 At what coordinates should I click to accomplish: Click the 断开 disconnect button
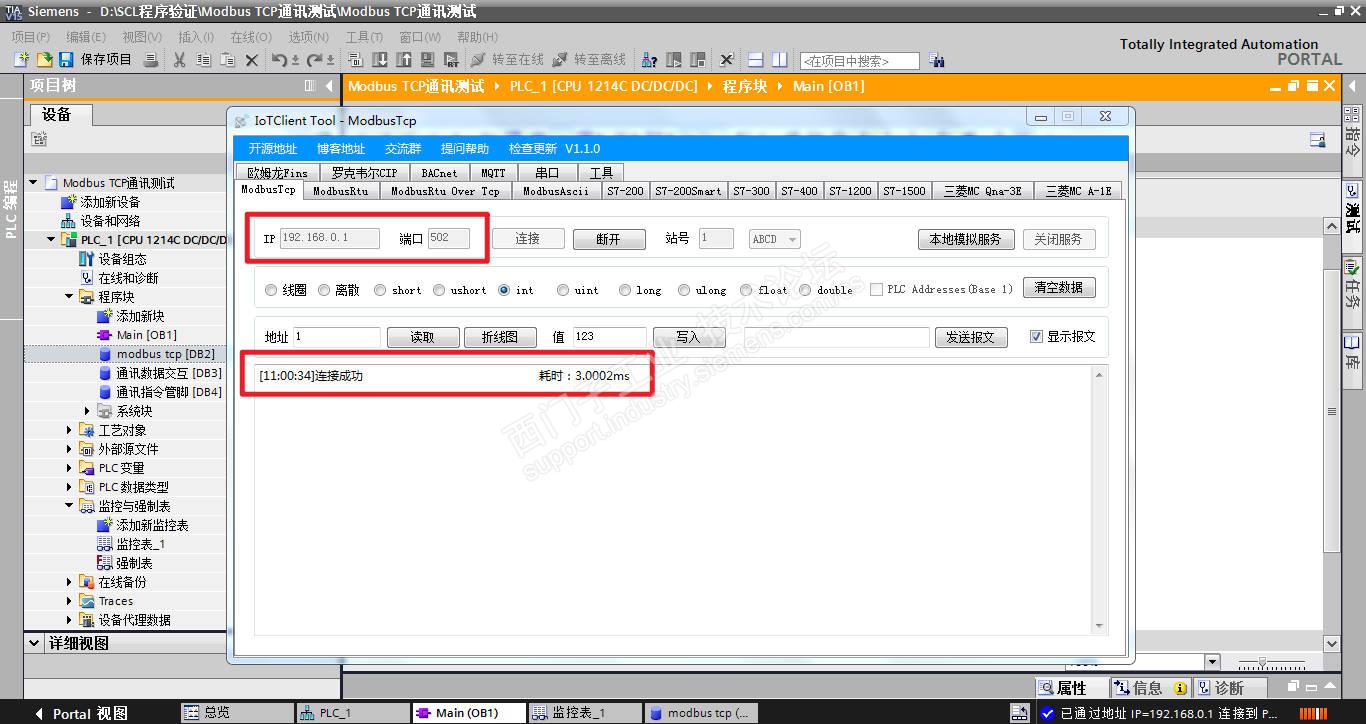click(x=608, y=239)
